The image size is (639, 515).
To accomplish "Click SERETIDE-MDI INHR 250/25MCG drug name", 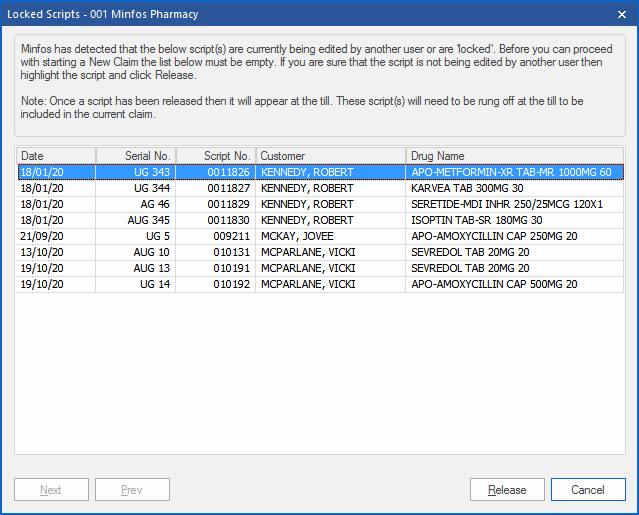I will click(x=507, y=204).
